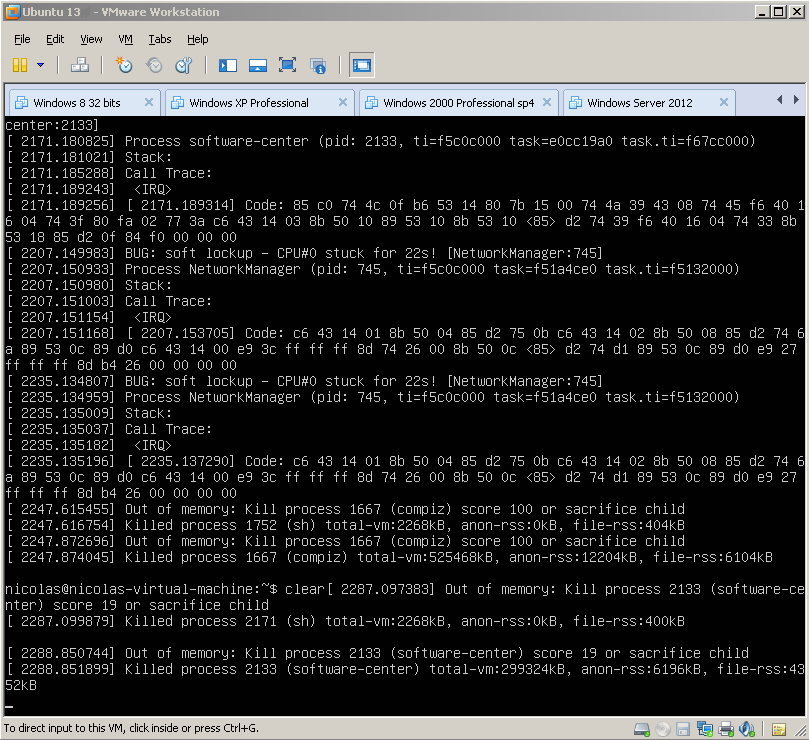
Task: Click the 'Killed process 1752 (sh)' line
Action: (346, 525)
